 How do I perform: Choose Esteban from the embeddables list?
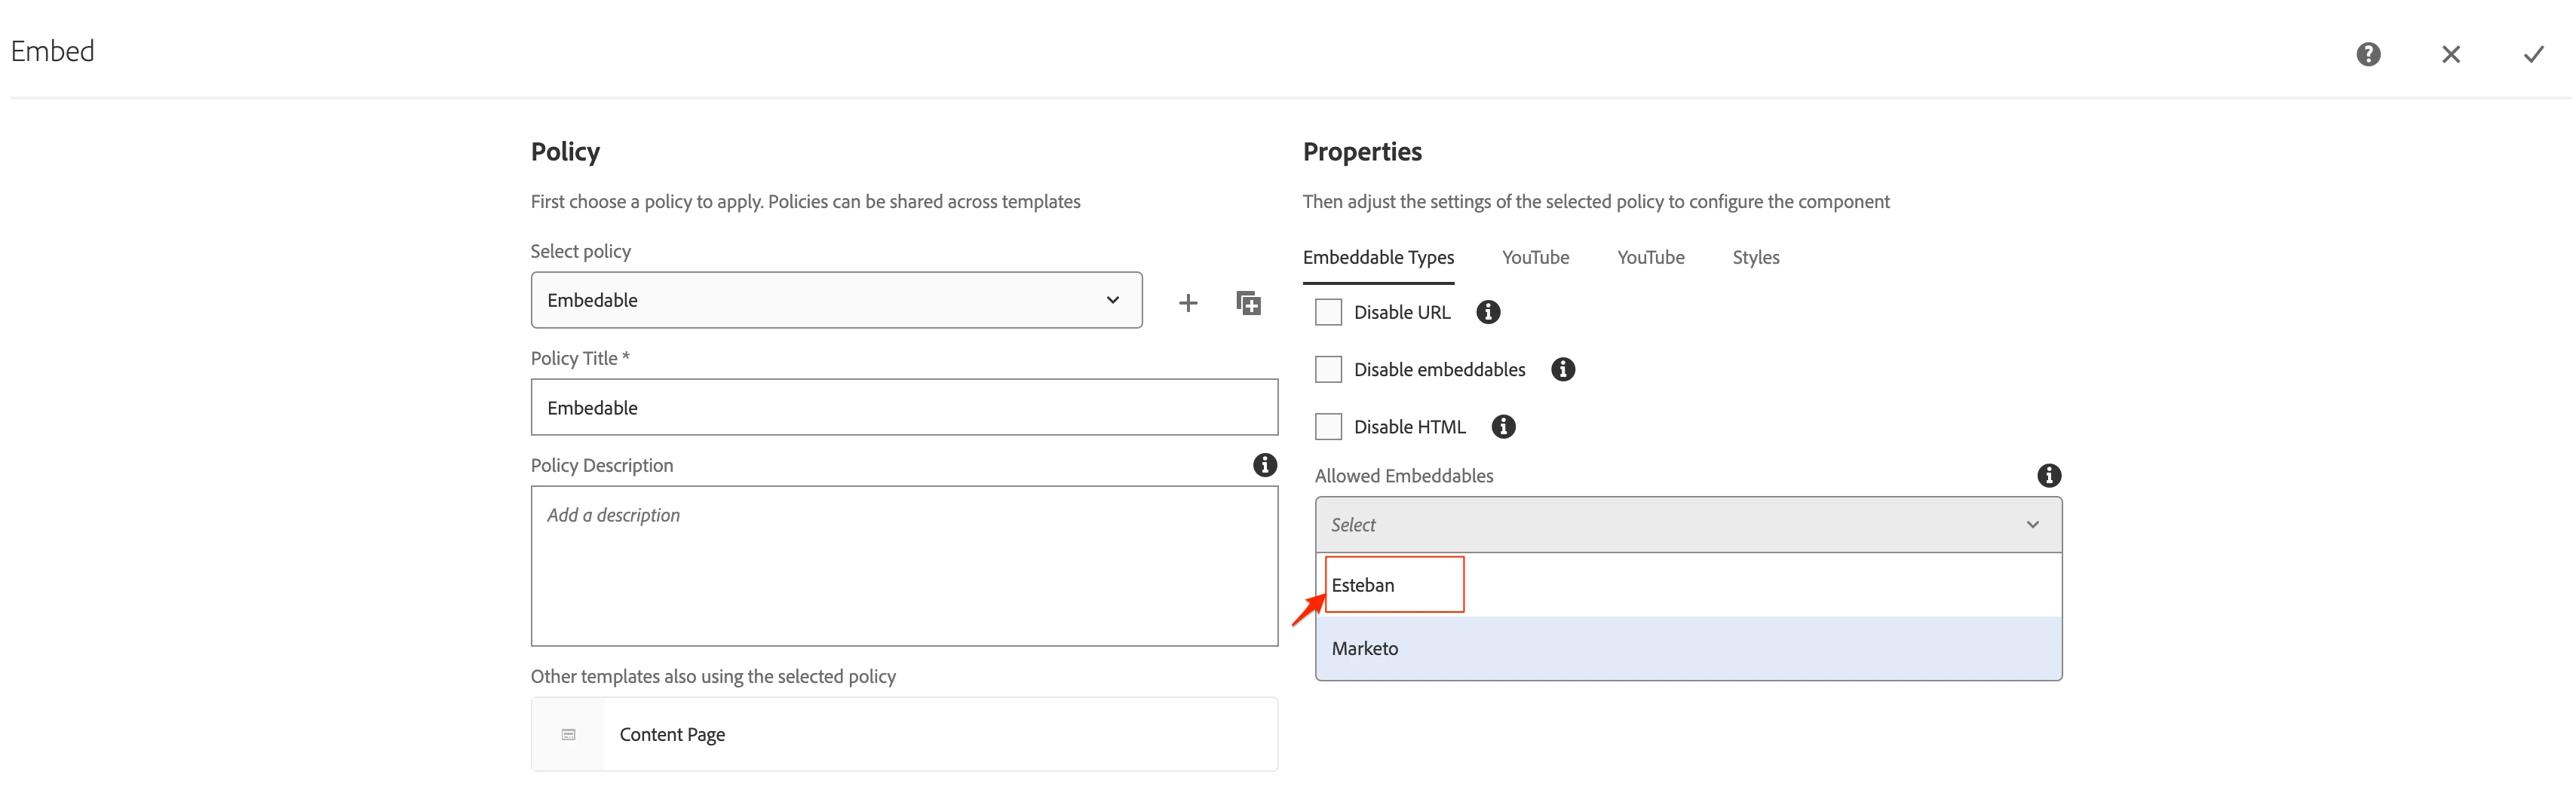[1363, 585]
